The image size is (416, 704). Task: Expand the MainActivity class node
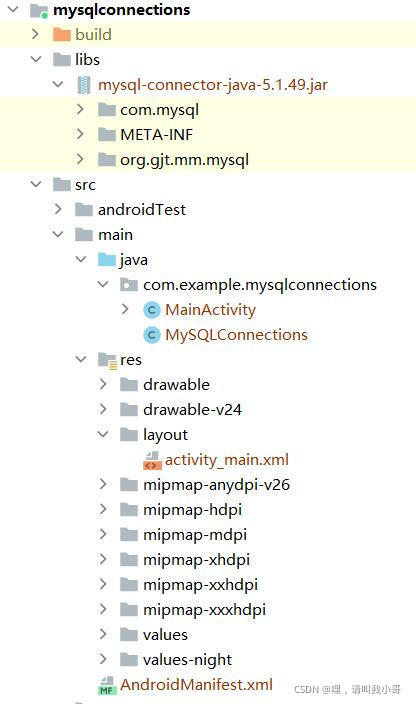[125, 309]
